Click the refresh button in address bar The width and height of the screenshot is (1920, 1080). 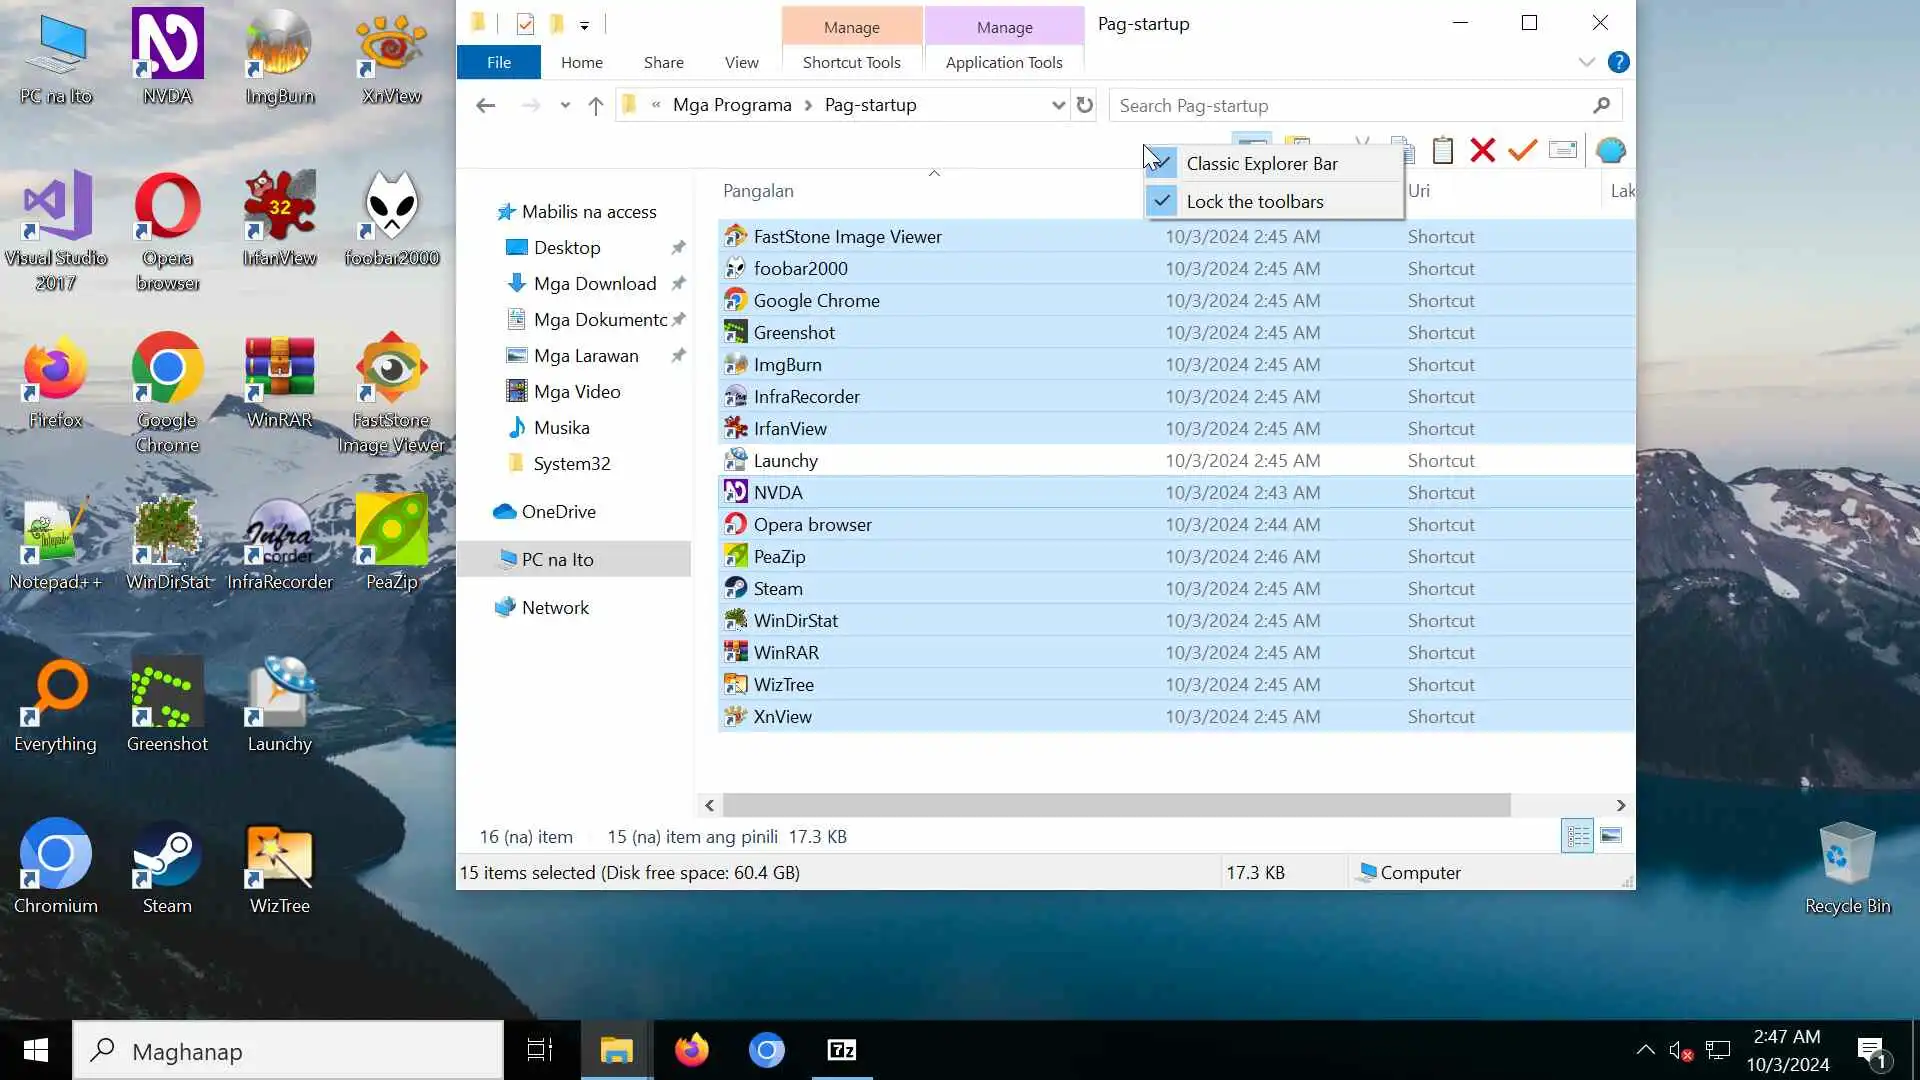pyautogui.click(x=1084, y=105)
